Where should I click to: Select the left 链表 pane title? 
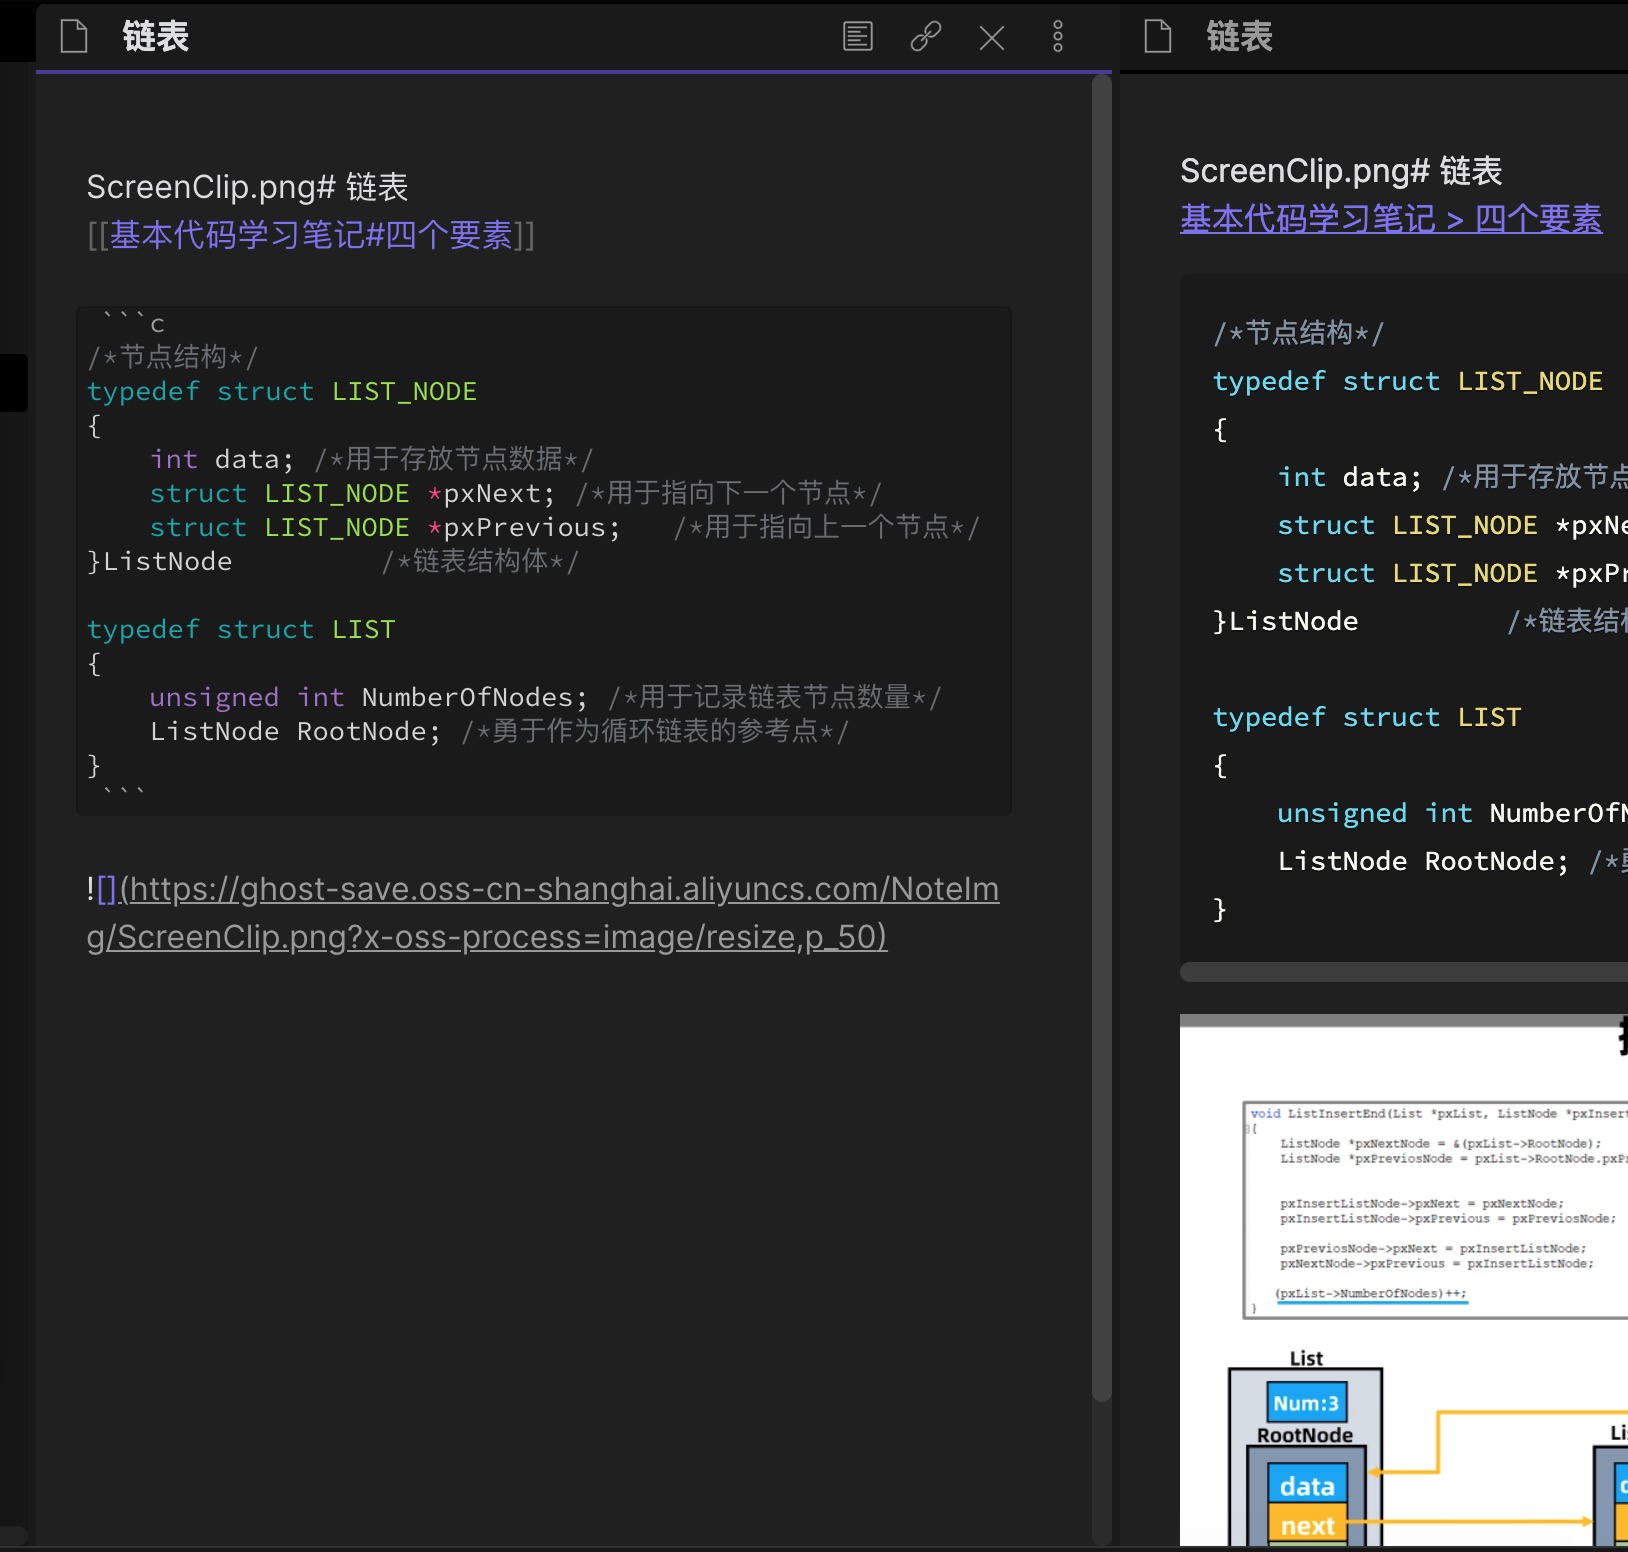[155, 37]
